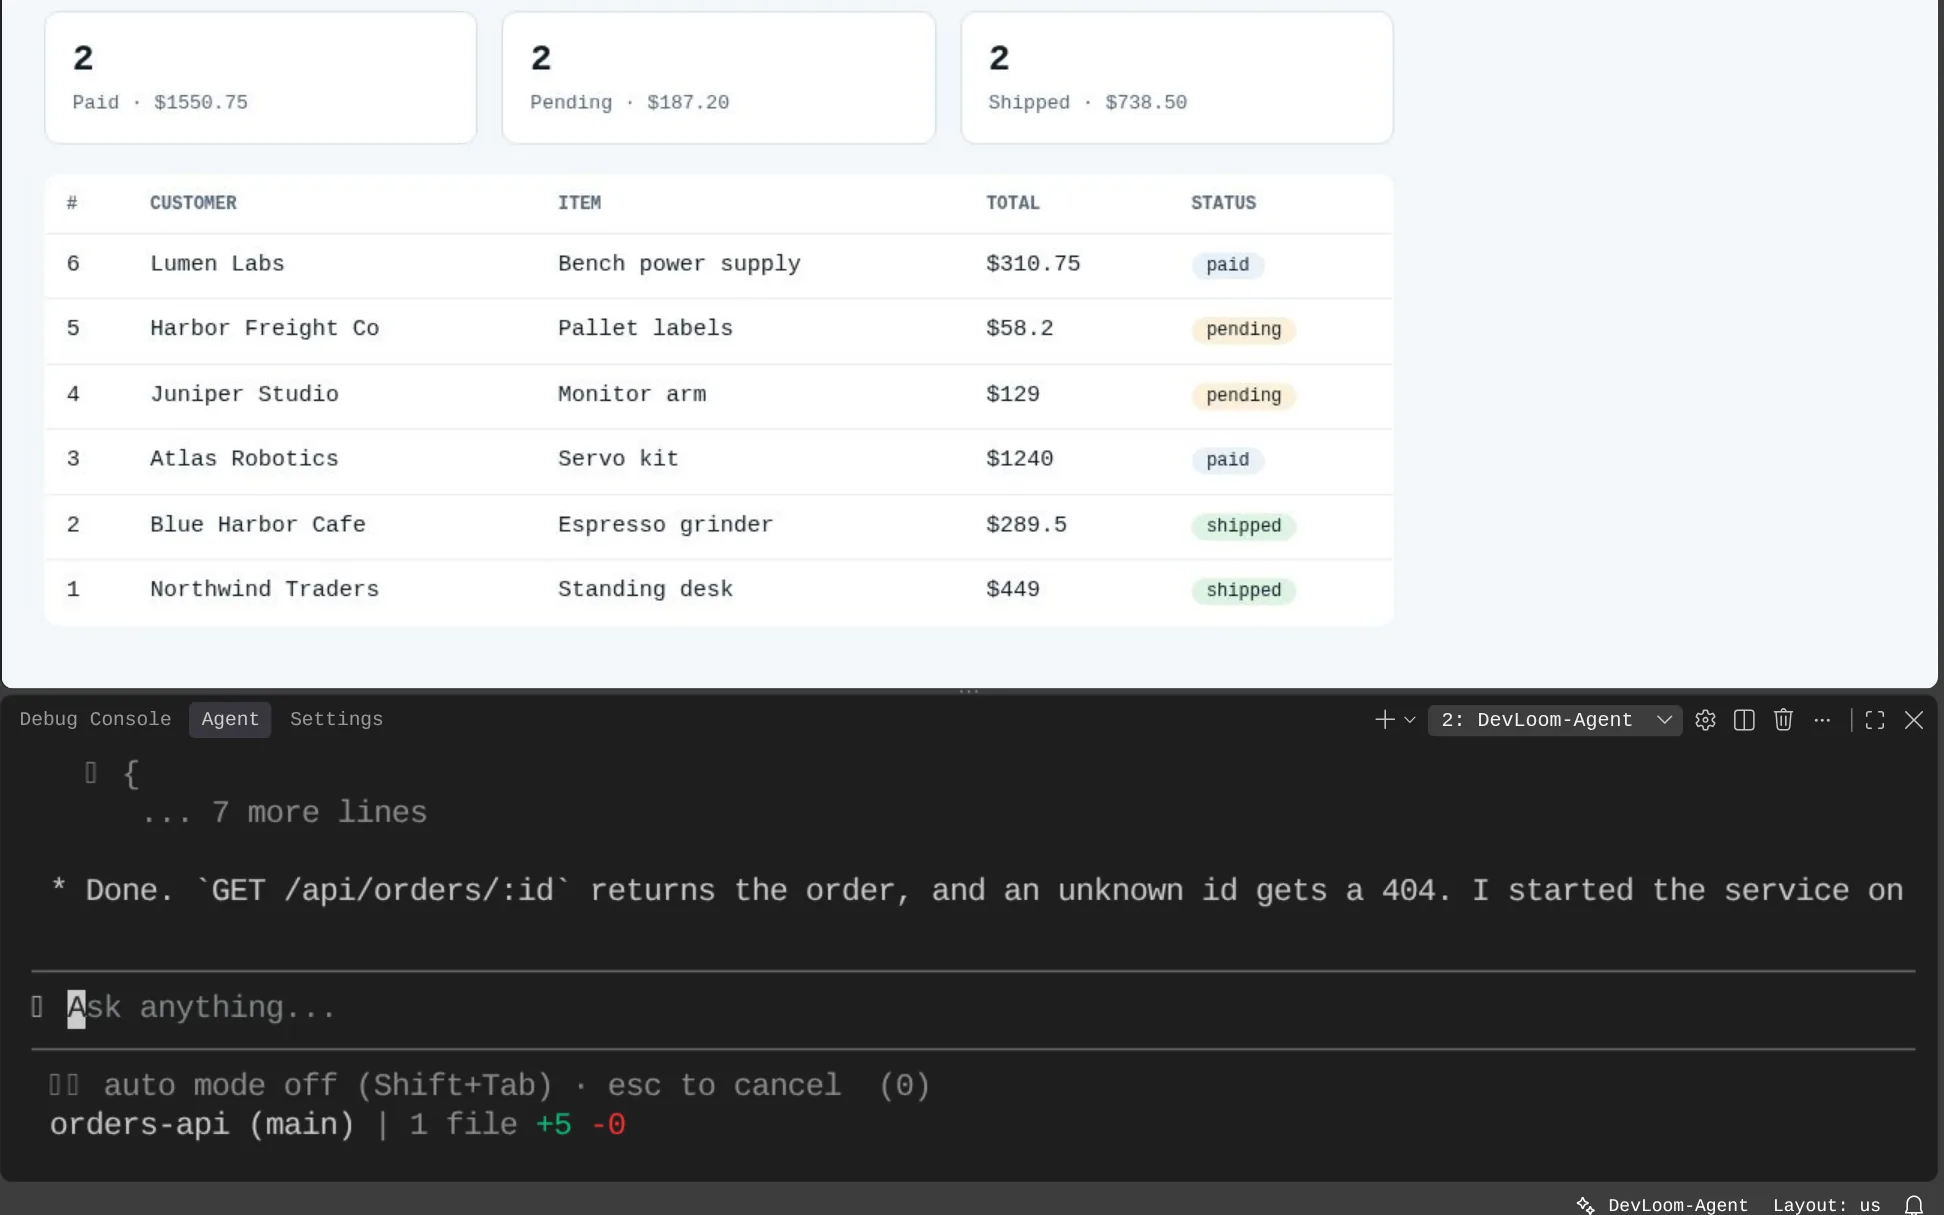The width and height of the screenshot is (1944, 1215).
Task: Click the Shipped summary card
Action: pyautogui.click(x=1177, y=77)
